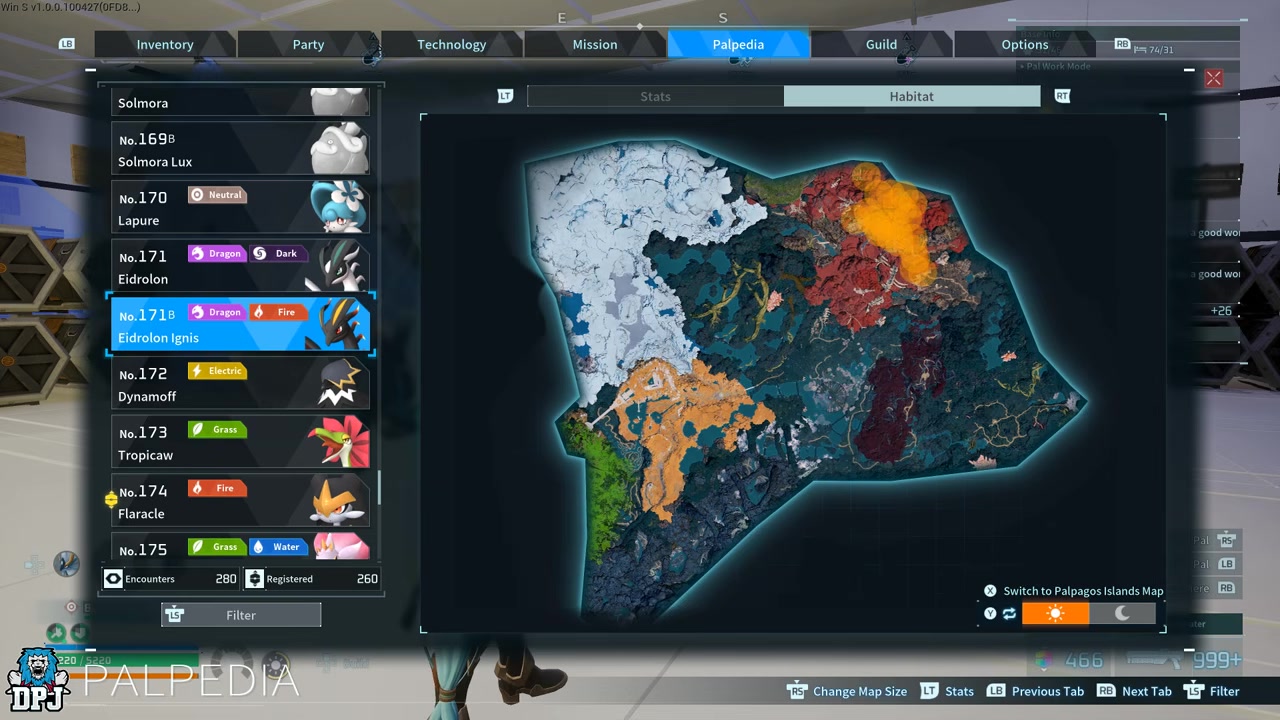Click the day/night swap arrows icon

(x=1009, y=613)
